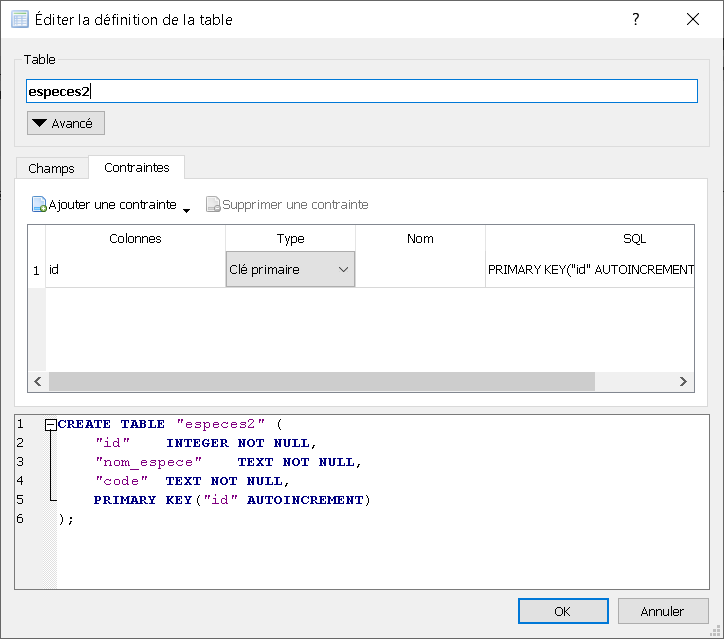
Task: Click the Type column header
Action: [x=290, y=239]
